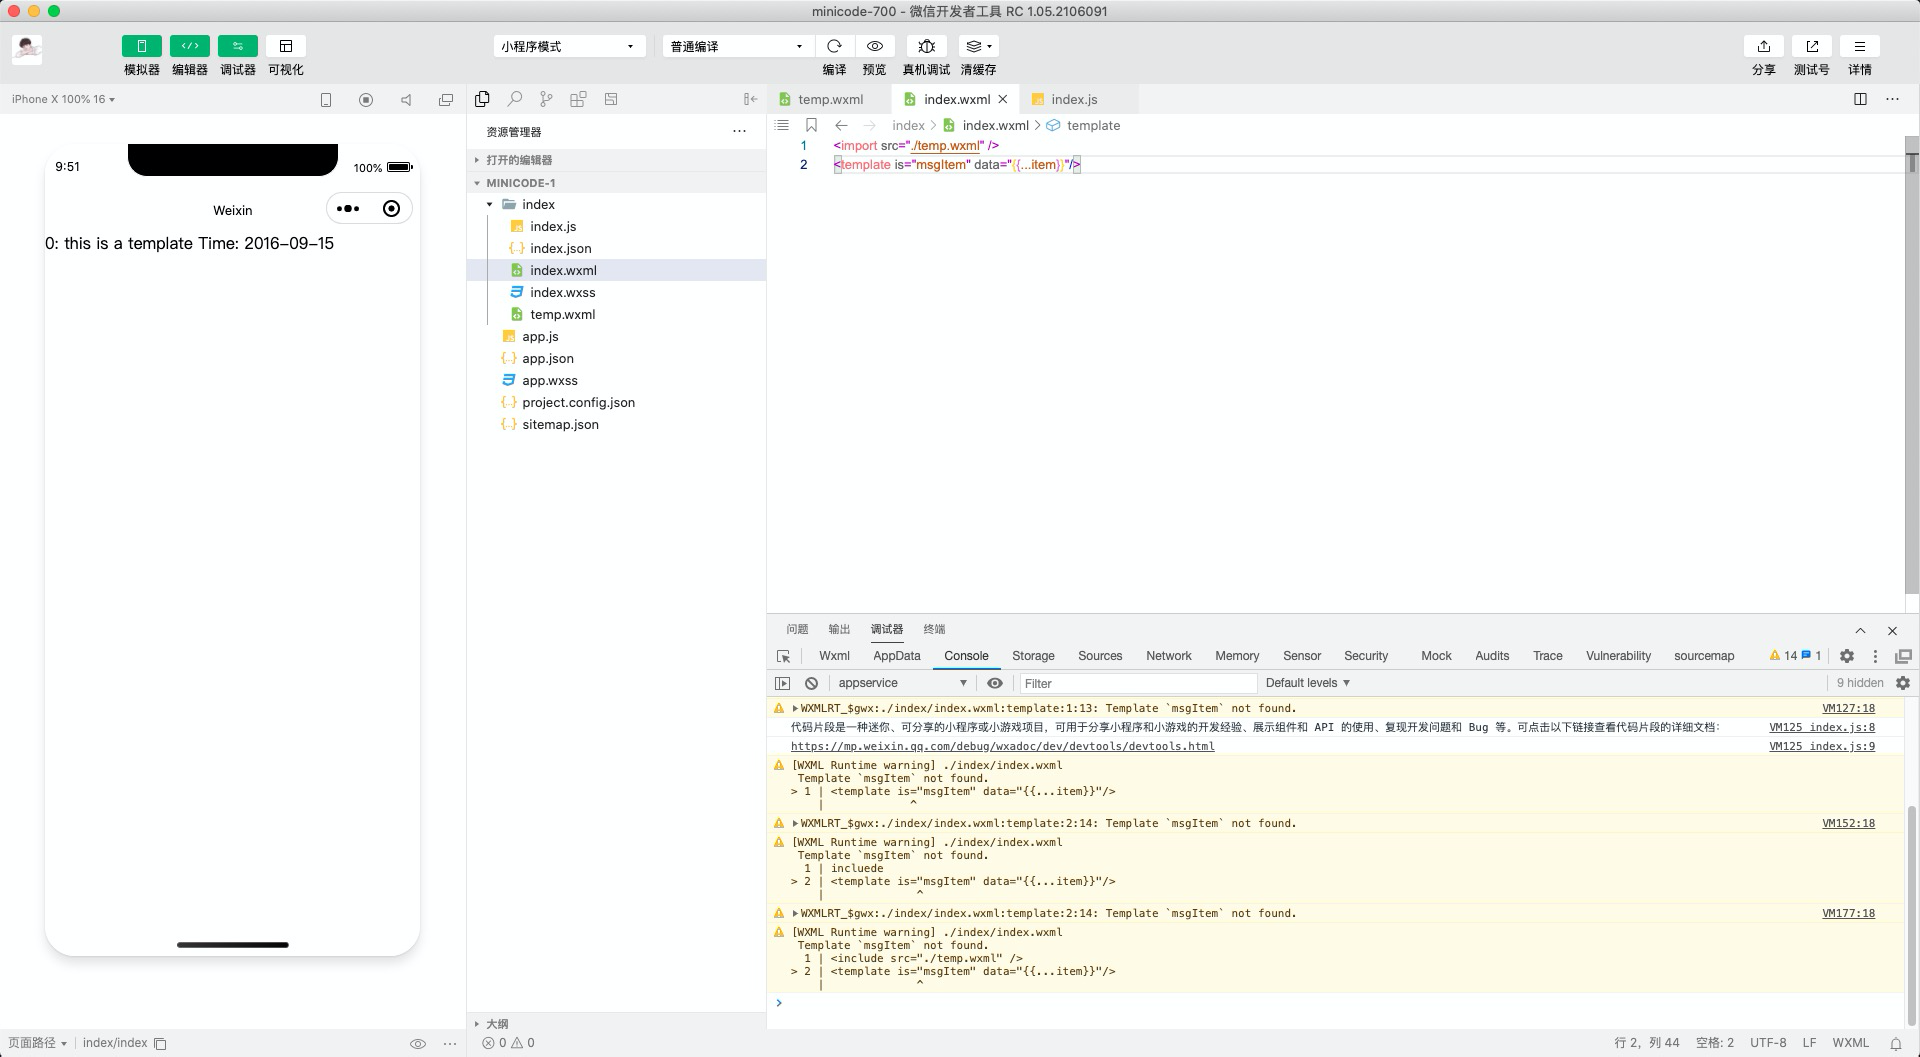Open the Network devtools tab
The width and height of the screenshot is (1920, 1057).
click(x=1168, y=656)
